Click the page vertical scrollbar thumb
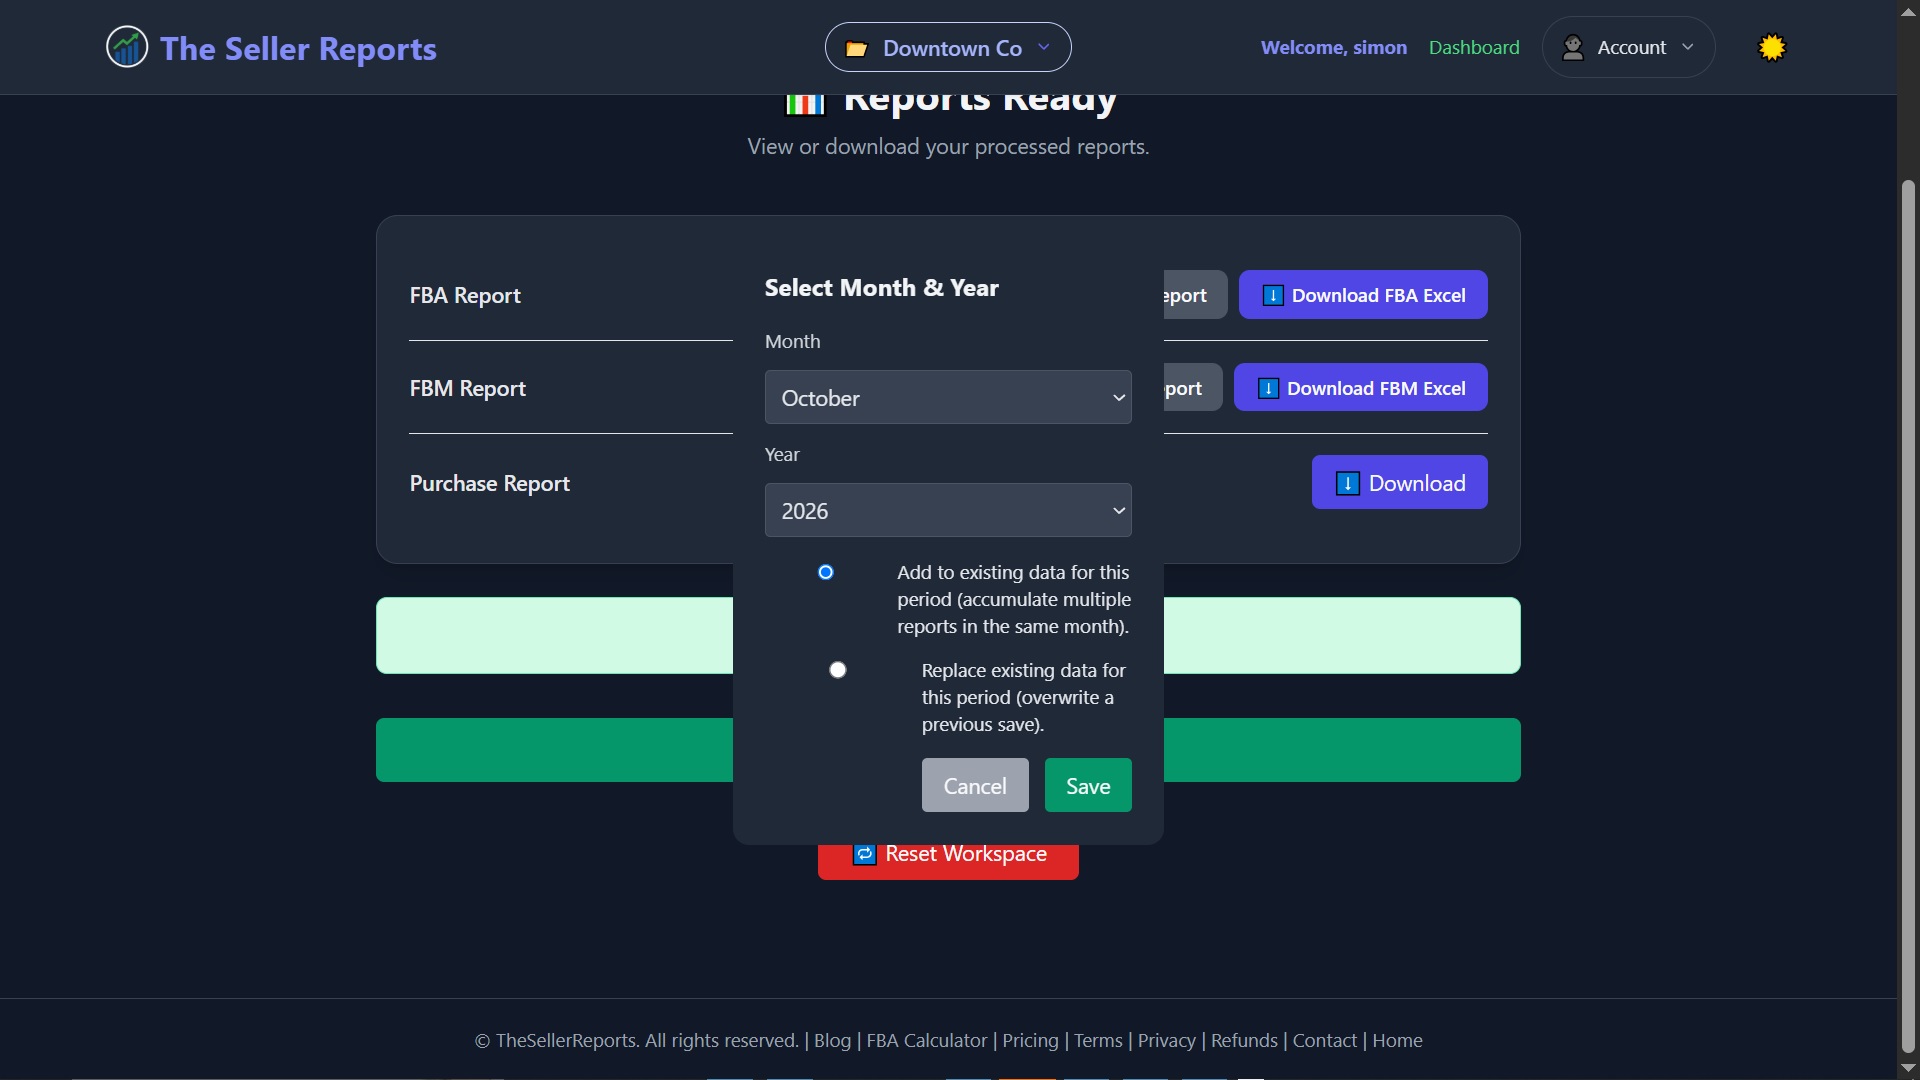 1908,615
